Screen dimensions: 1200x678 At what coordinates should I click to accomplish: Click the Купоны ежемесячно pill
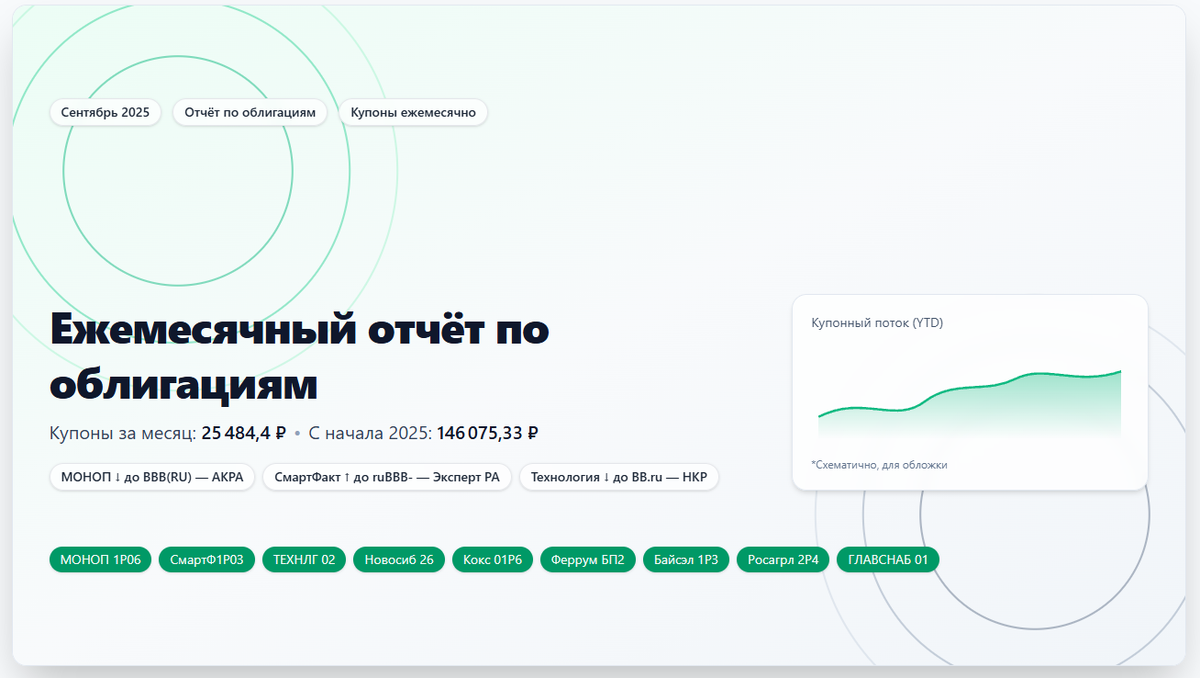[413, 112]
